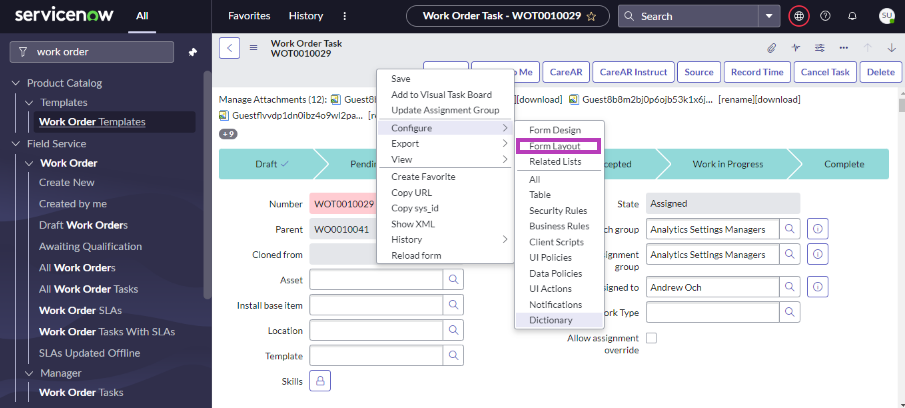Choose Business Rules in Configure submenu

559,226
